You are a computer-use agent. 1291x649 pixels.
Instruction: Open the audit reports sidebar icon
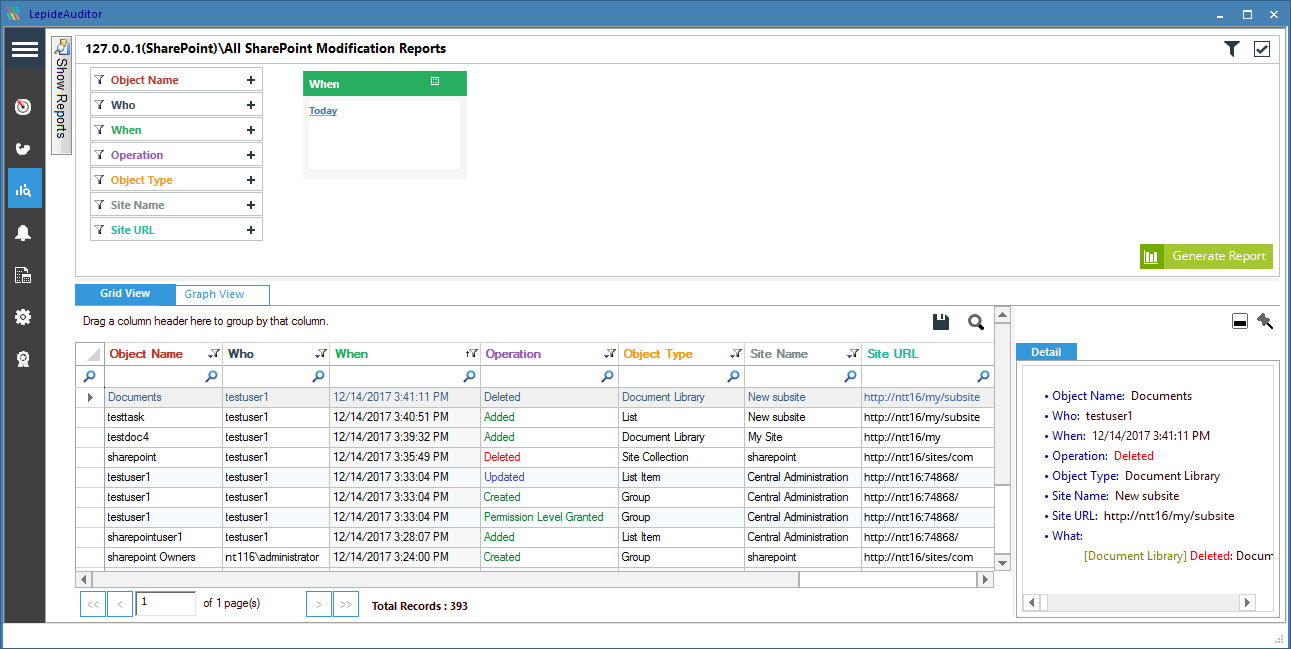click(x=24, y=189)
